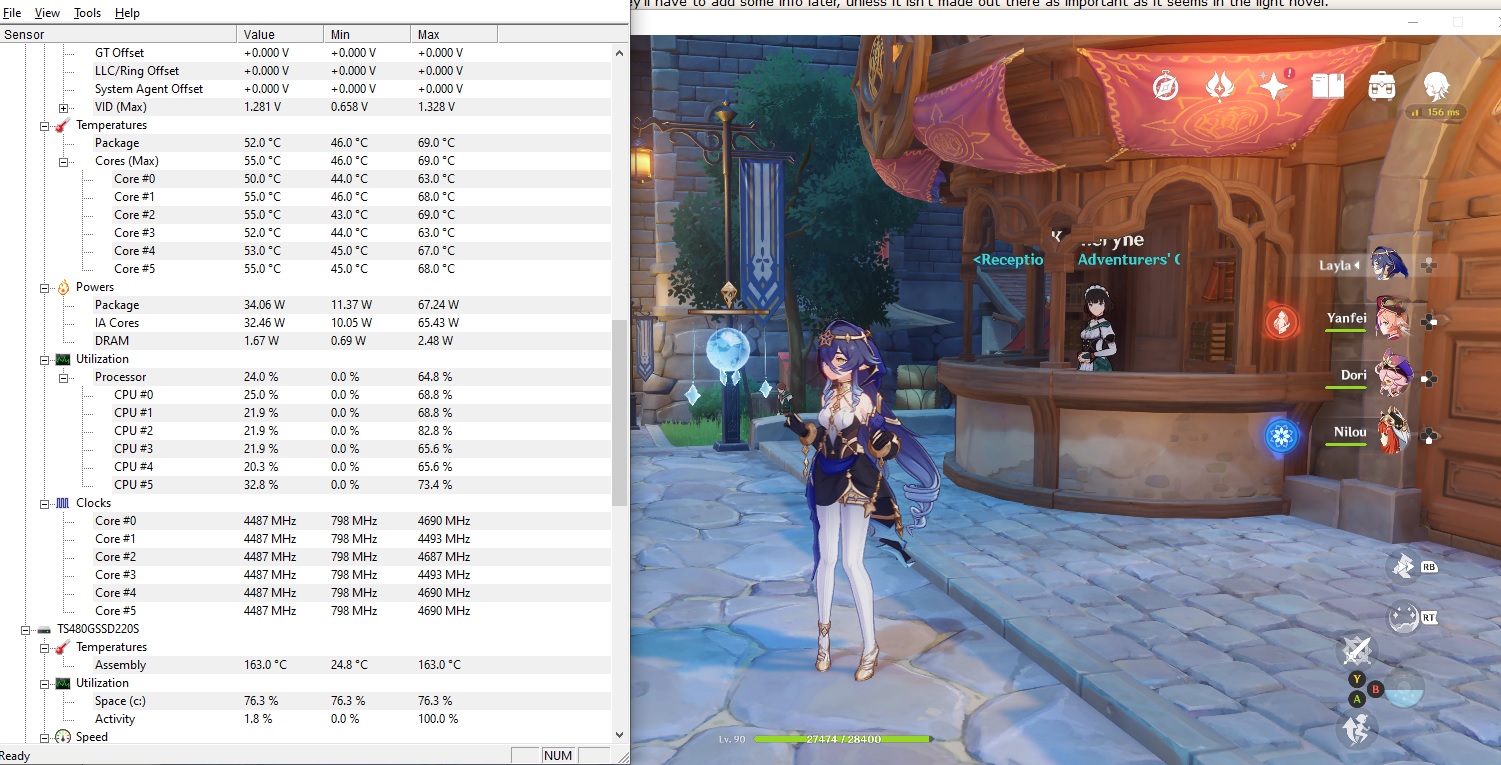Select Layla's active character portrait
The height and width of the screenshot is (765, 1501).
[1390, 265]
